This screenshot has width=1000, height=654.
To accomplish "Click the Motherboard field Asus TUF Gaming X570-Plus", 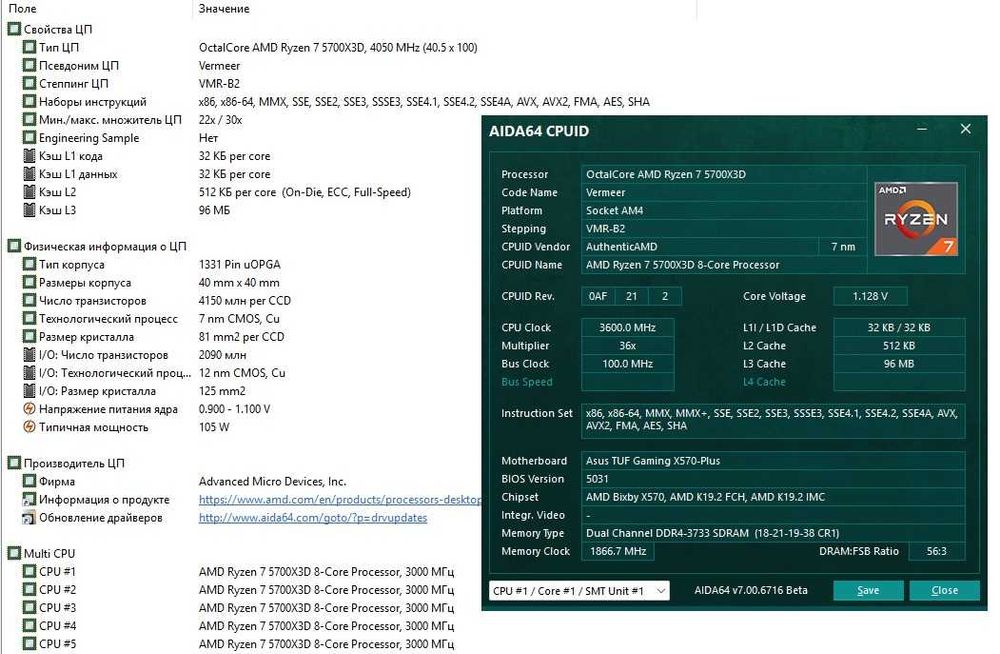I will click(772, 461).
